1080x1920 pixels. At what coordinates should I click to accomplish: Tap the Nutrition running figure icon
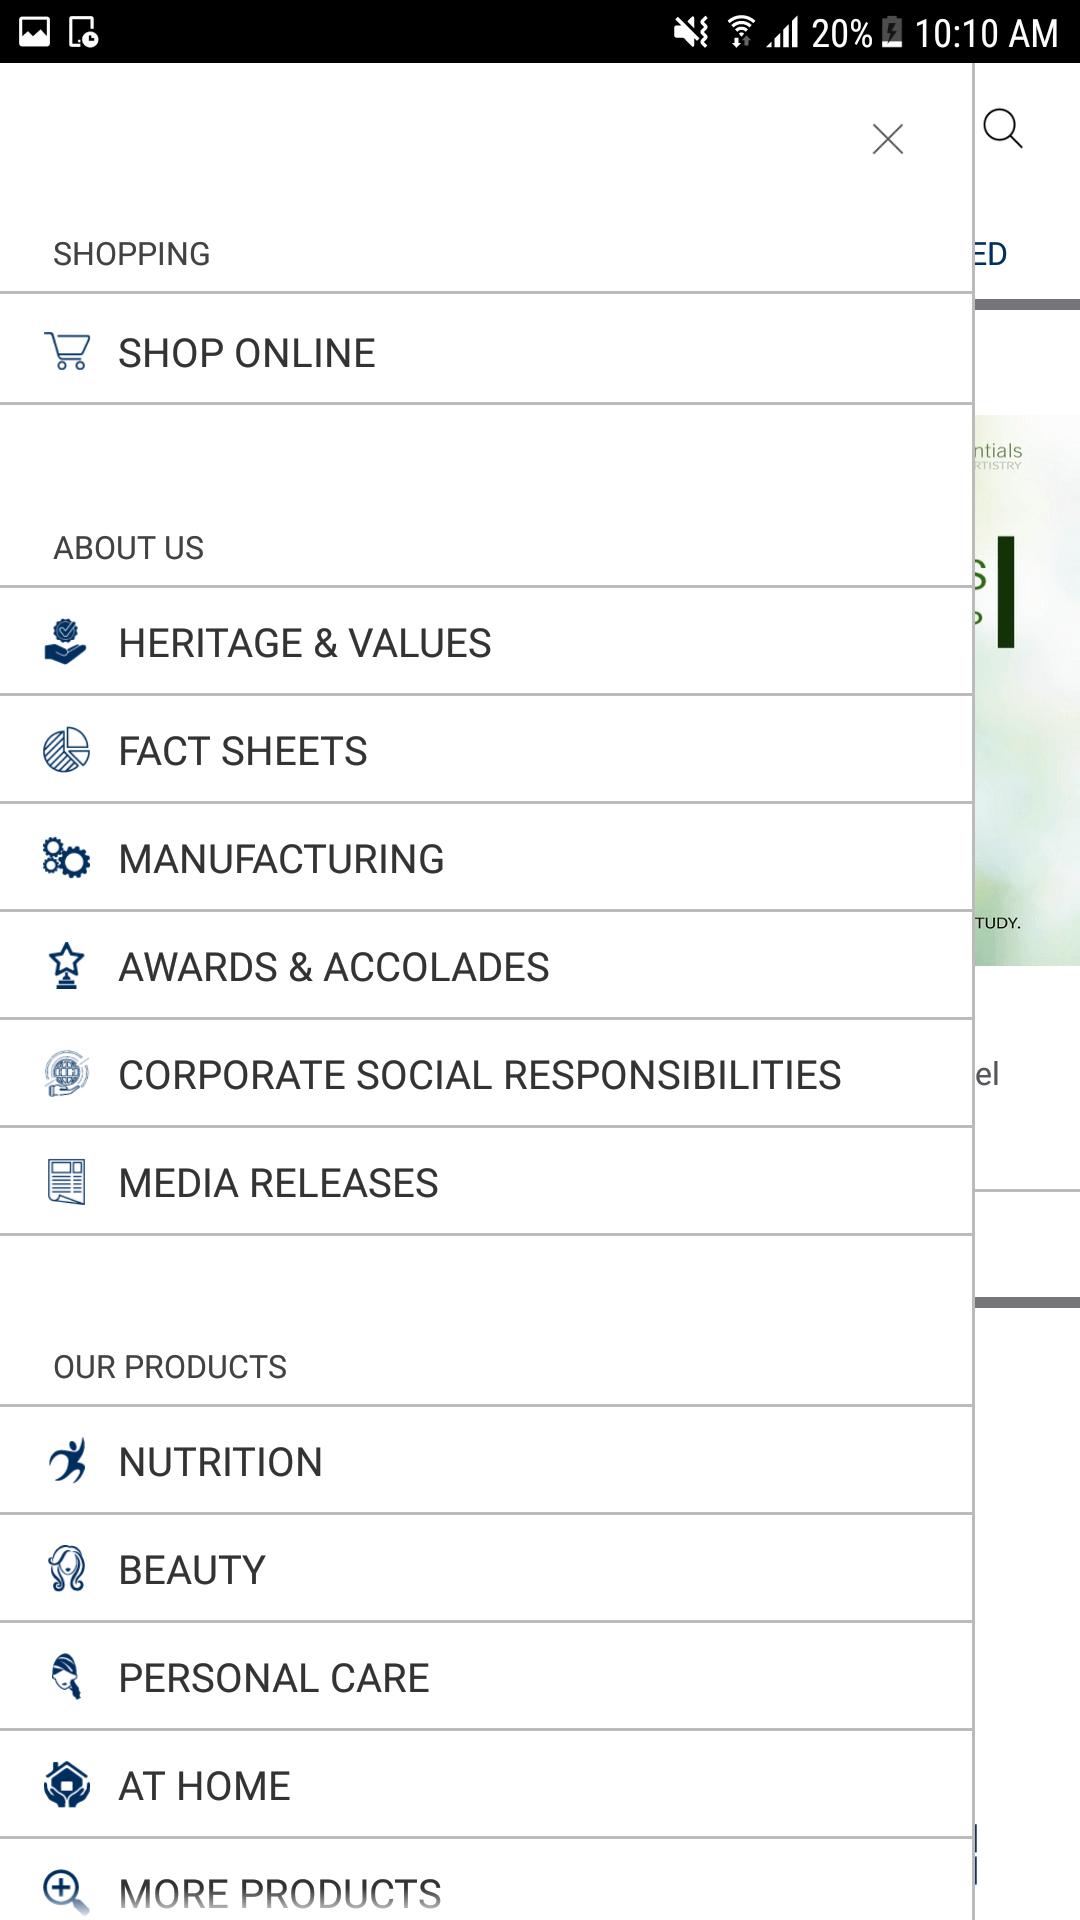67,1461
